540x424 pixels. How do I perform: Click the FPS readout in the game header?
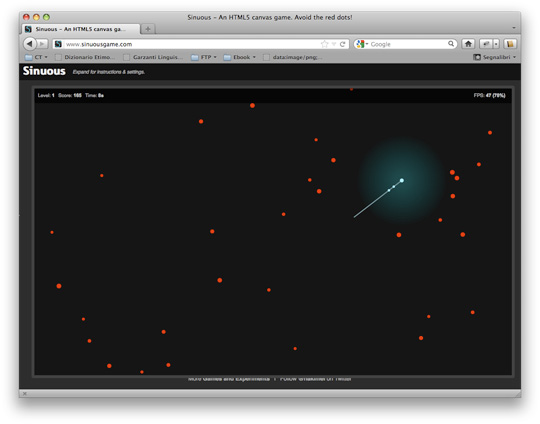click(489, 95)
